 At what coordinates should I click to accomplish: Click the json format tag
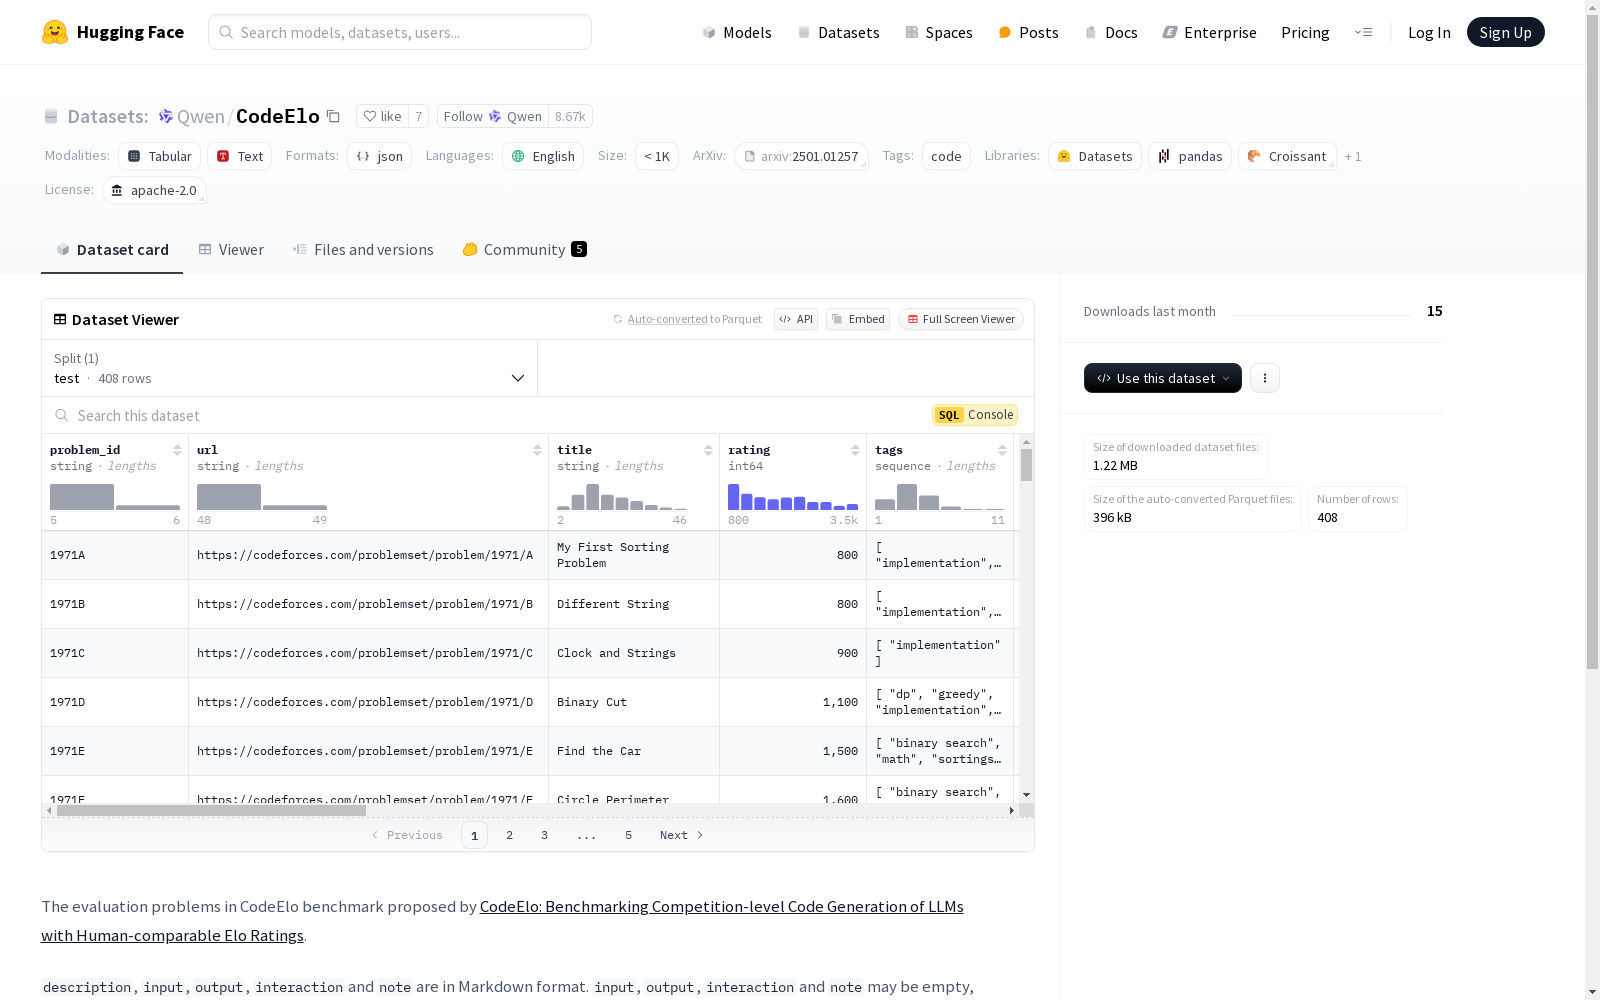coord(380,156)
